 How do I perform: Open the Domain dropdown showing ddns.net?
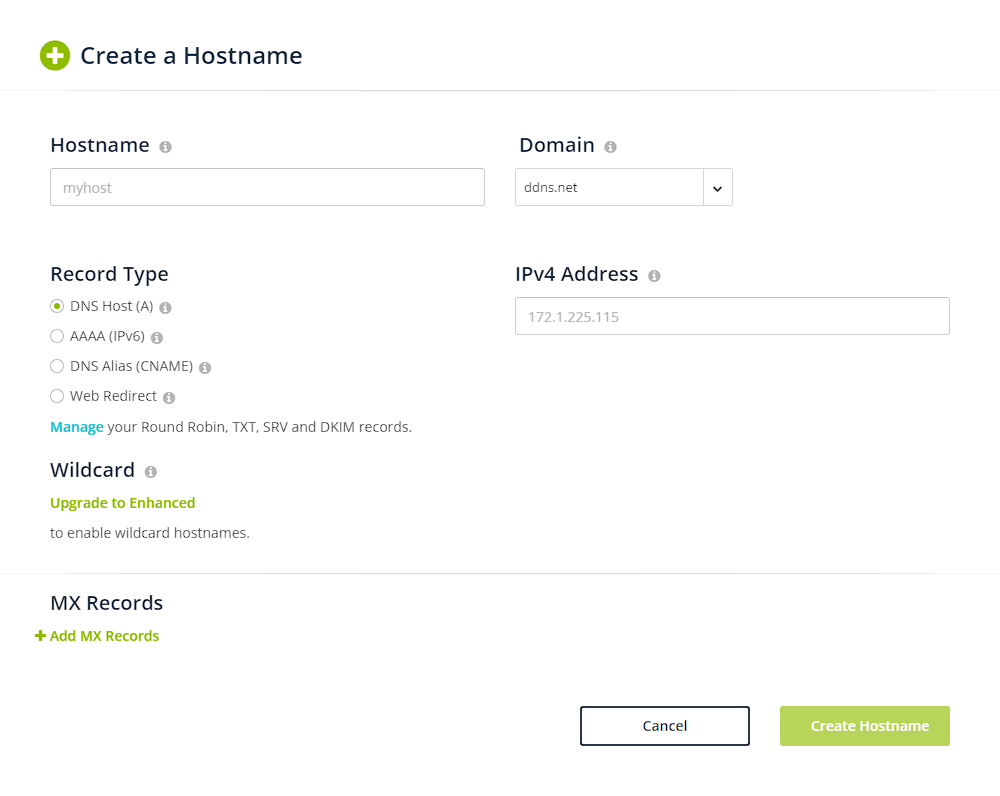(x=624, y=188)
